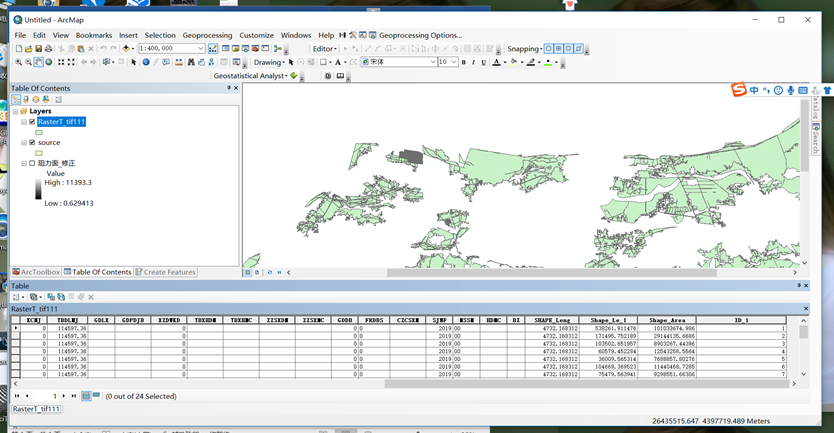The height and width of the screenshot is (433, 834).
Task: Open the Bookmarks menu
Action: point(94,35)
